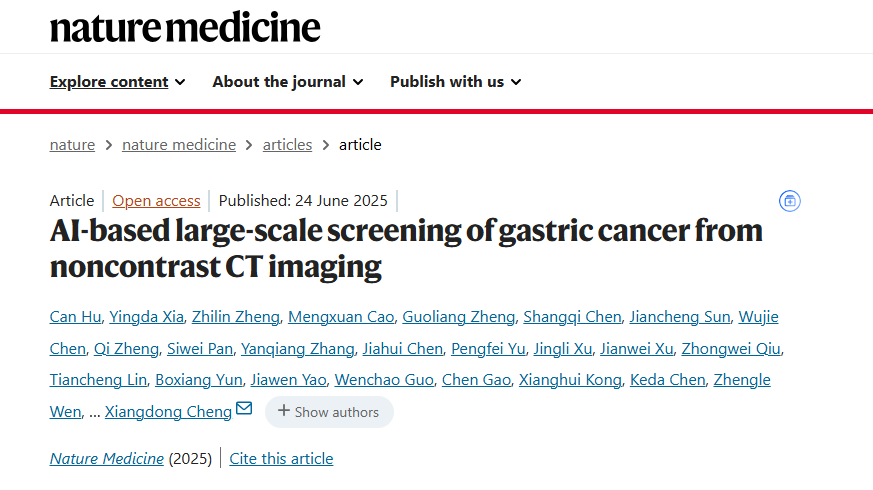Image resolution: width=873 pixels, height=490 pixels.
Task: Navigate to articles breadcrumb
Action: tap(287, 145)
